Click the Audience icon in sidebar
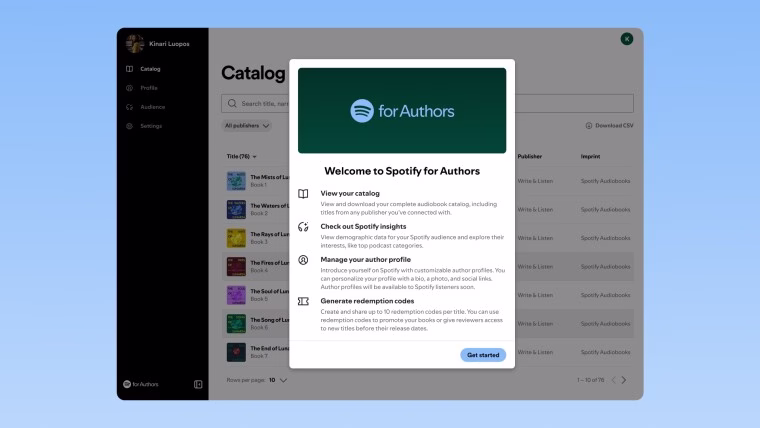The height and width of the screenshot is (428, 760). coord(129,107)
